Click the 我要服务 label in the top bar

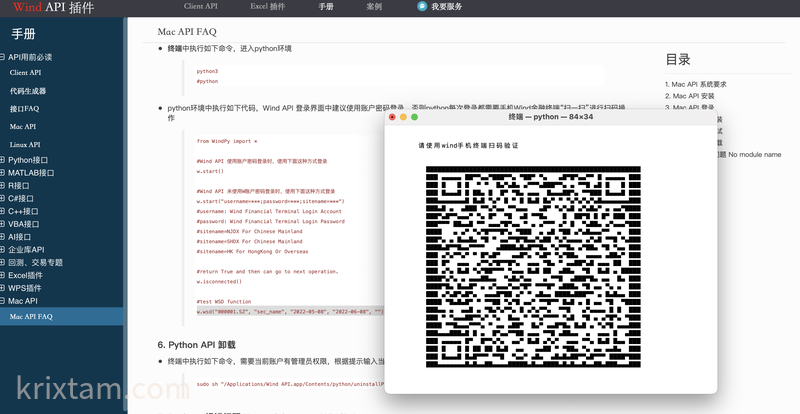(x=446, y=7)
